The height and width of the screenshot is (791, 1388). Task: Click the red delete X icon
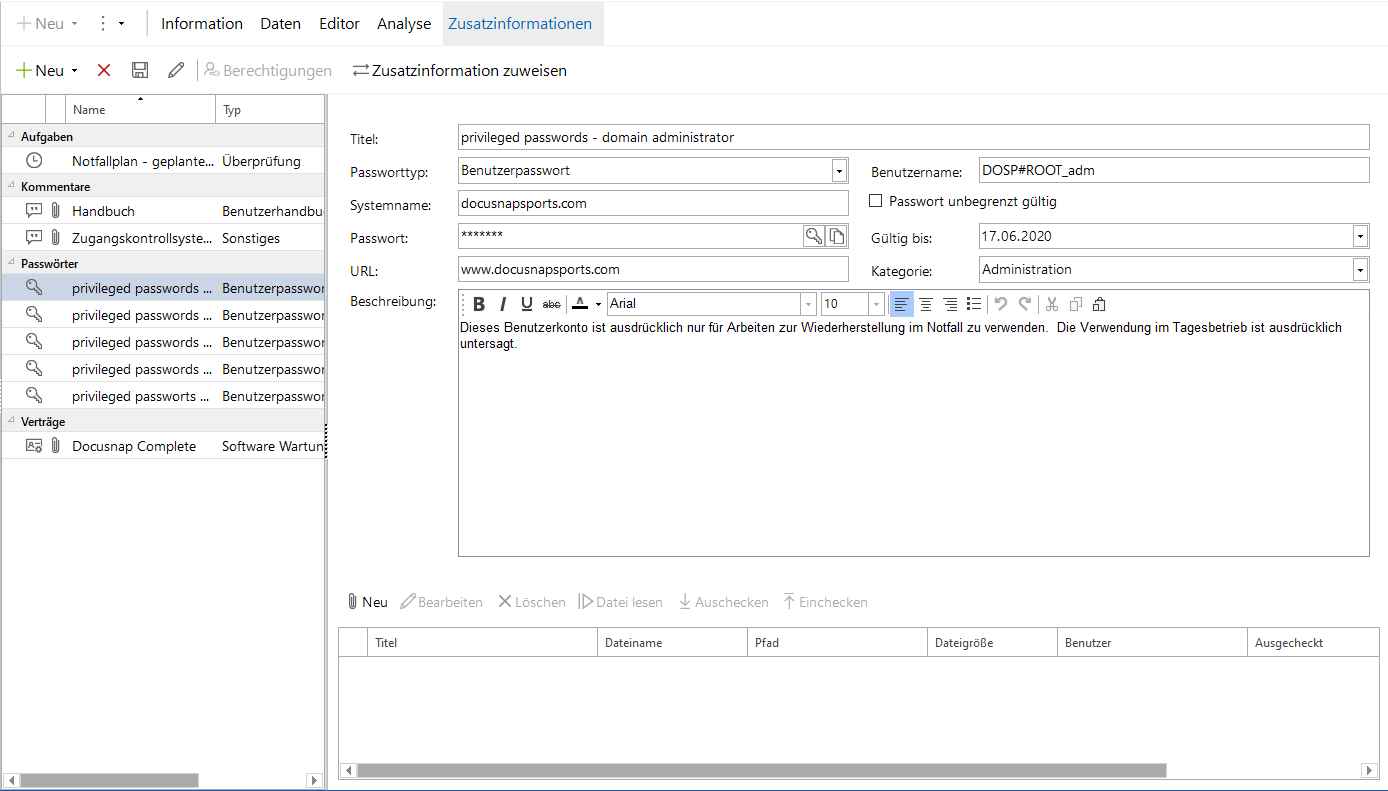(x=104, y=70)
